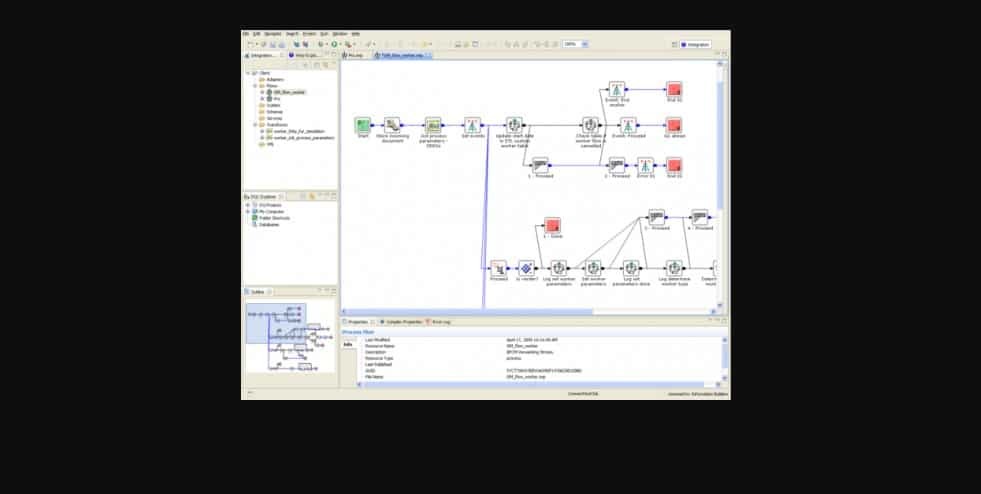Screen dimensions: 981x494
Task: Open the File menu
Action: (245, 33)
